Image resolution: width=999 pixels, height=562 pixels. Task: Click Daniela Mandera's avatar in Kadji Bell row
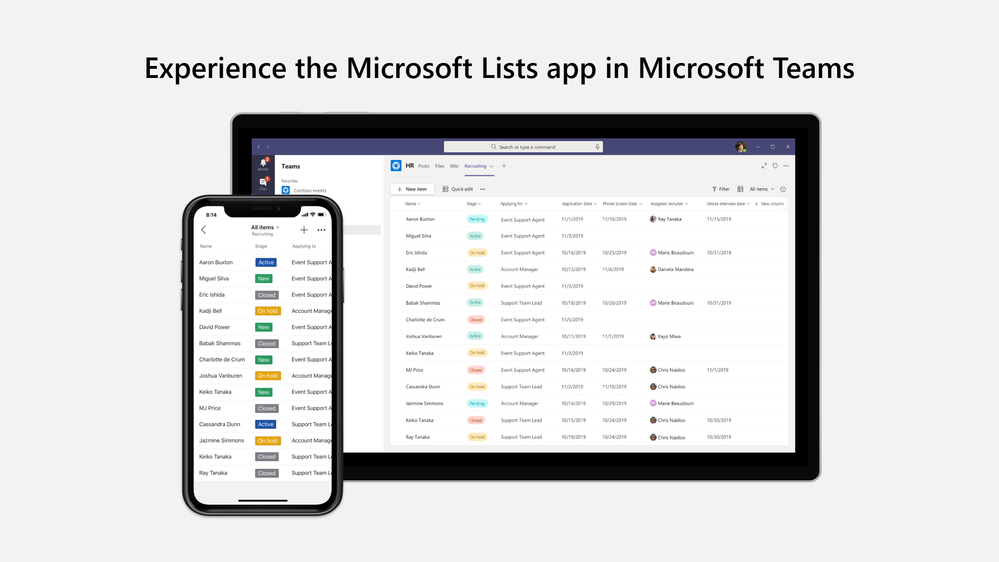[x=653, y=270]
